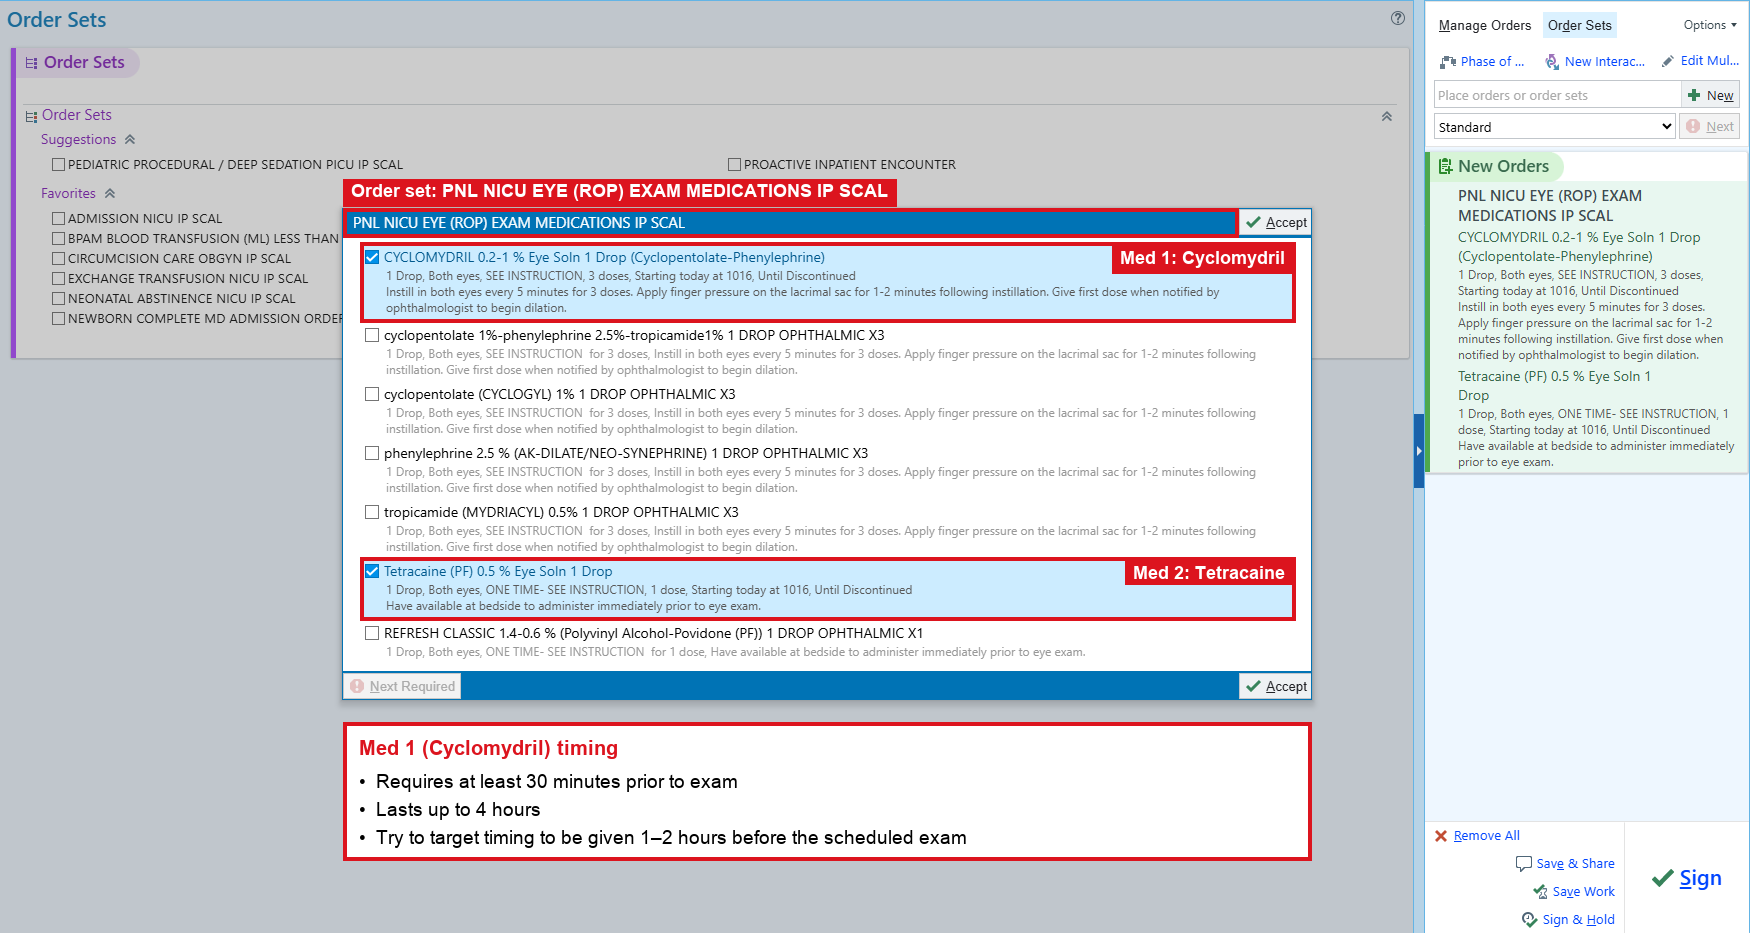
Task: Select the Order Sets tab
Action: click(x=1579, y=25)
